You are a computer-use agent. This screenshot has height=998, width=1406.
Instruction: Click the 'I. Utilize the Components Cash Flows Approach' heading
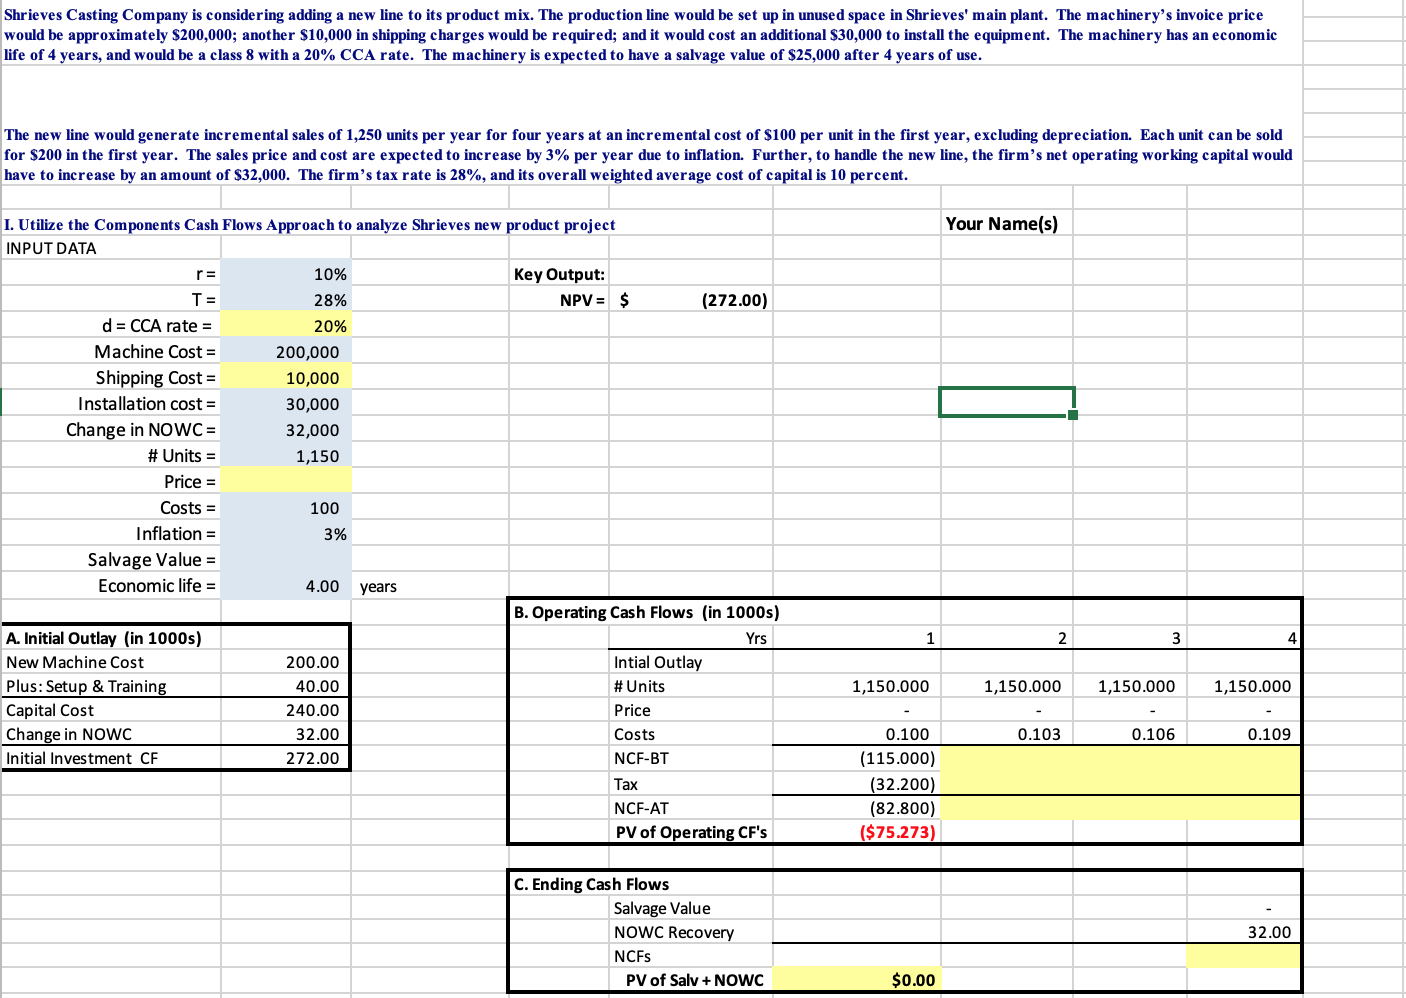coord(309,225)
